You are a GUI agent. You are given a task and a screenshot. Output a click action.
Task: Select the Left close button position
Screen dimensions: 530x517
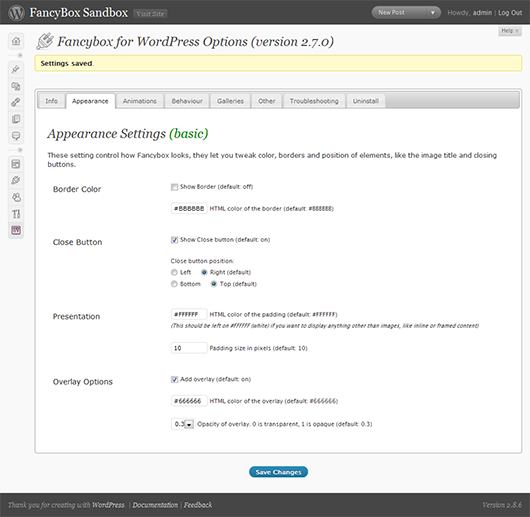tap(174, 272)
